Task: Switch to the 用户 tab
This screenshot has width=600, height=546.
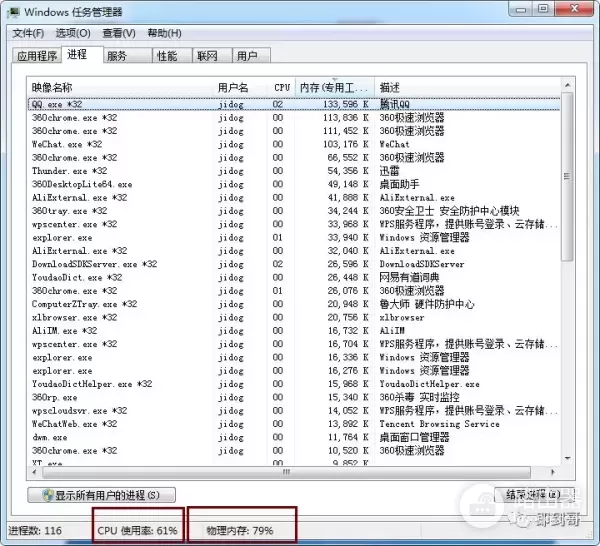Action: [251, 56]
